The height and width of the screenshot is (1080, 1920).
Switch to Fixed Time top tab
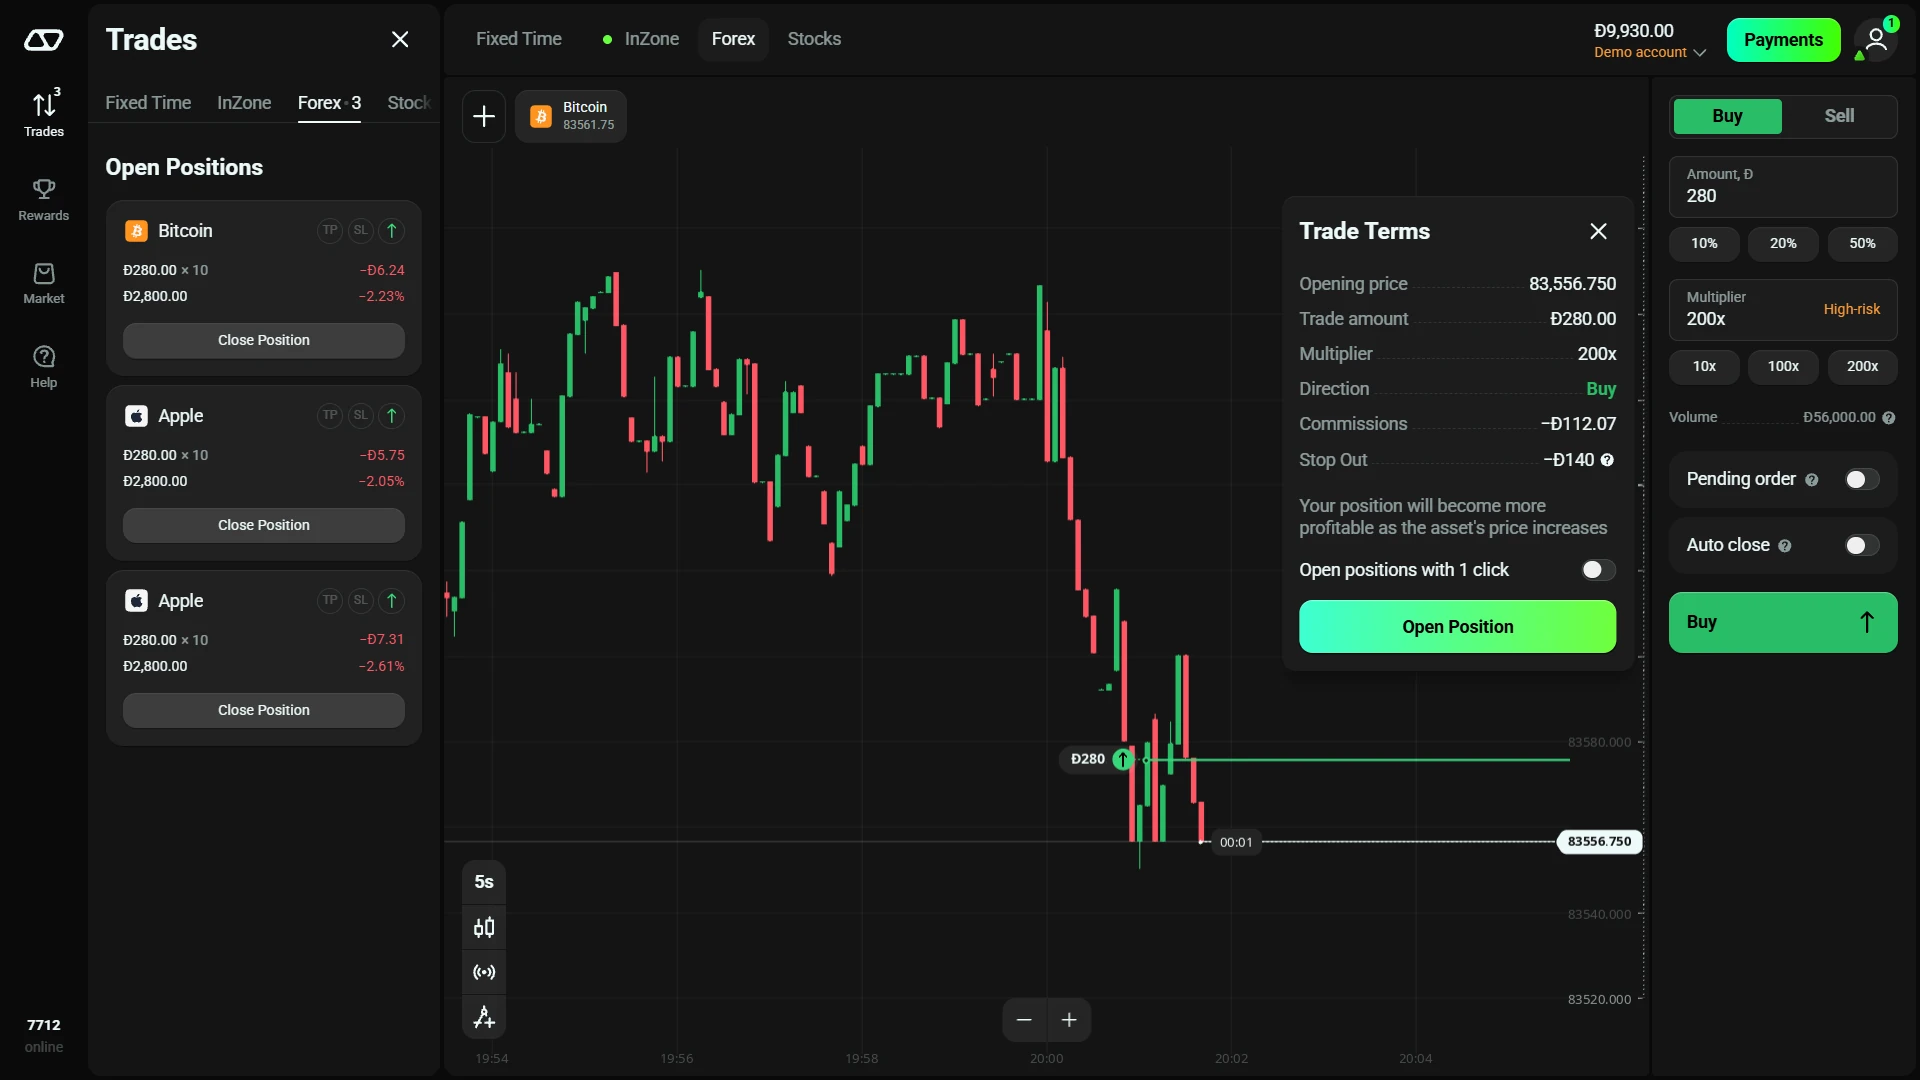[519, 39]
